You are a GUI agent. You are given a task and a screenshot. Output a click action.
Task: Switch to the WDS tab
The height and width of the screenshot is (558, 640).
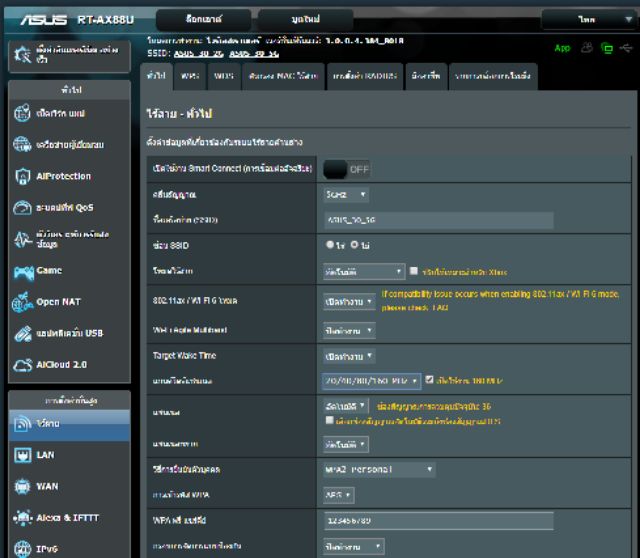(223, 76)
